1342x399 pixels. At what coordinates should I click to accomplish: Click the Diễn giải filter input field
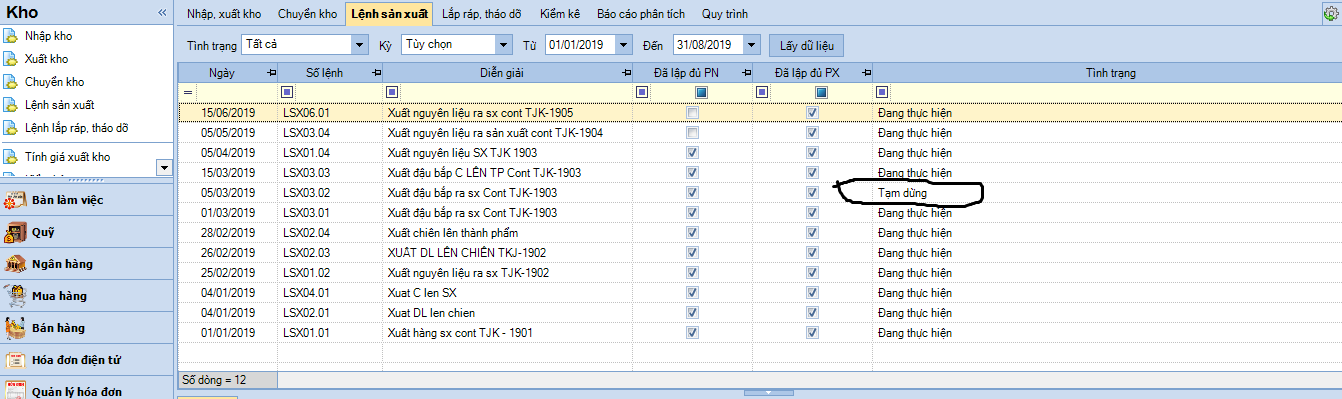515,92
